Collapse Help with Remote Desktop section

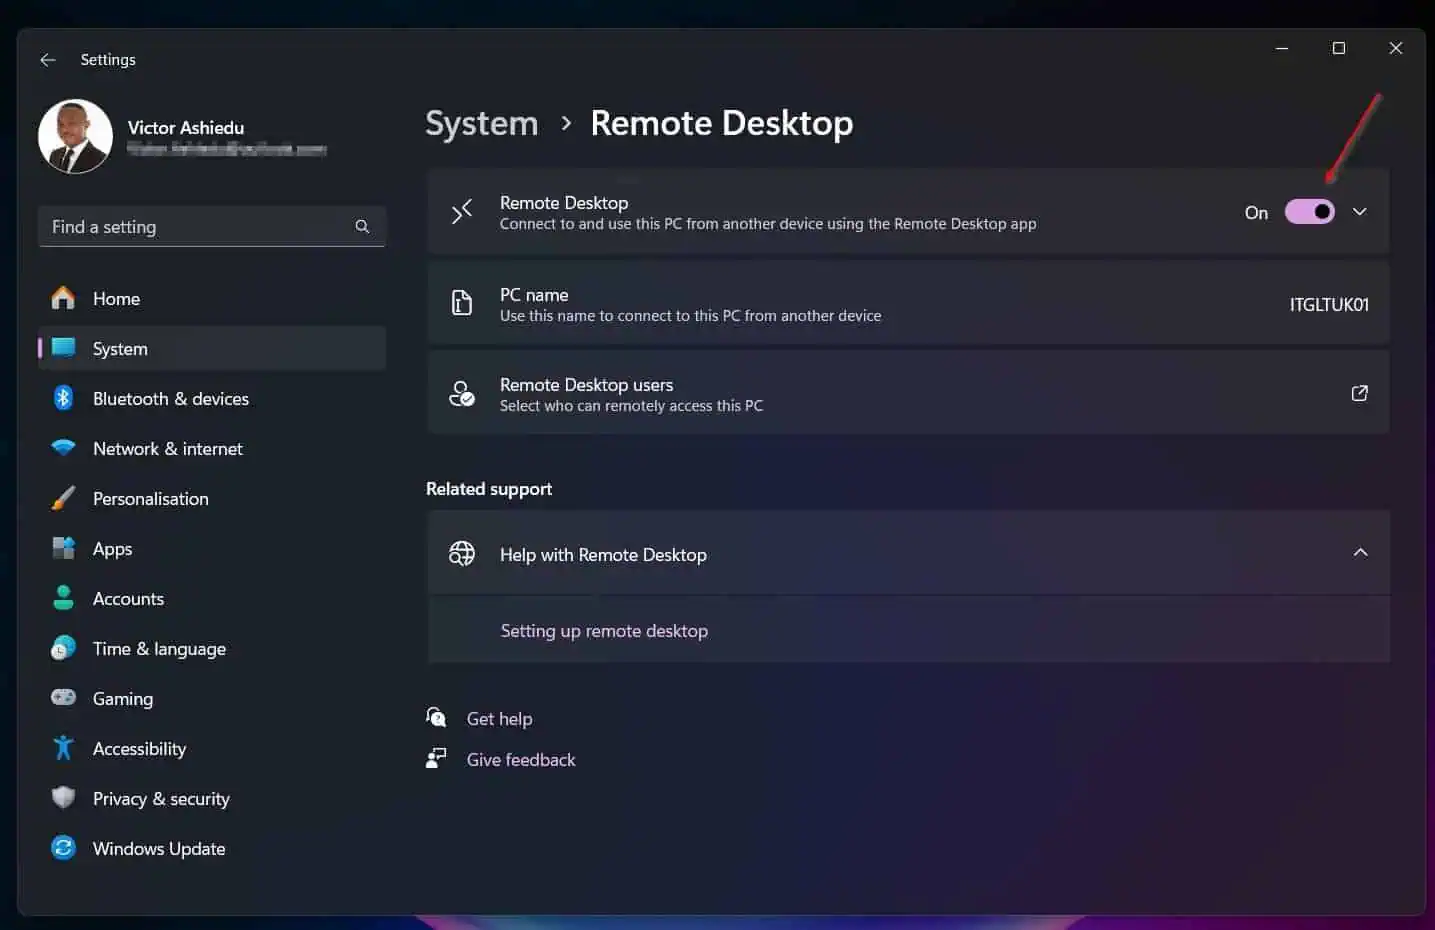(1360, 553)
